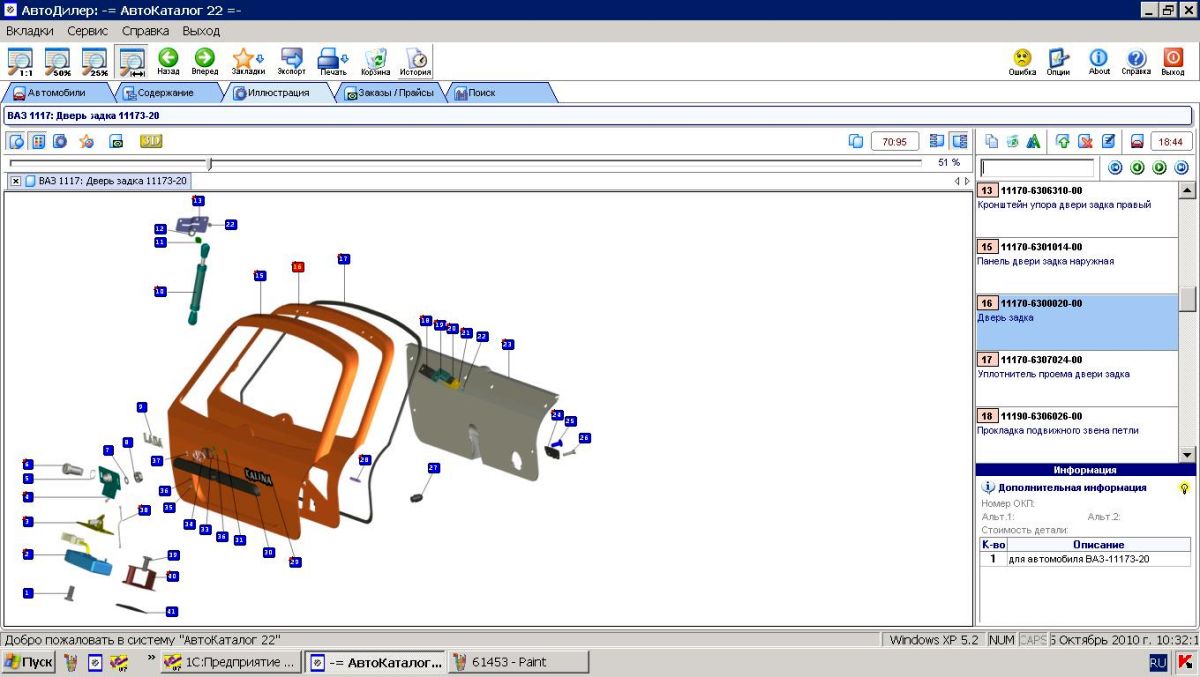Click the parts list scroll down arrow
This screenshot has width=1200, height=677.
pyautogui.click(x=1187, y=454)
